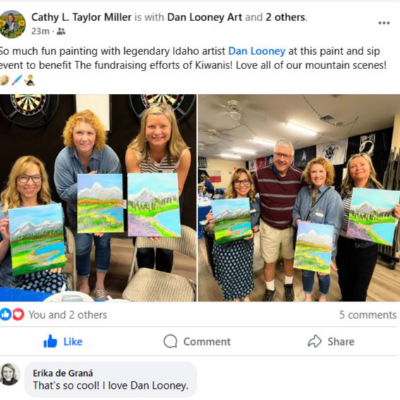This screenshot has width=400, height=400.
Task: Open the right group photo with man
Action: tap(299, 198)
